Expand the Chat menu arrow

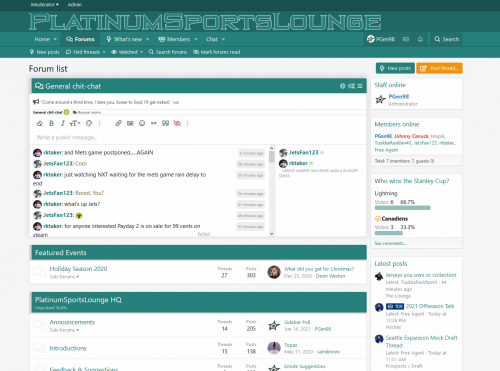(x=223, y=39)
